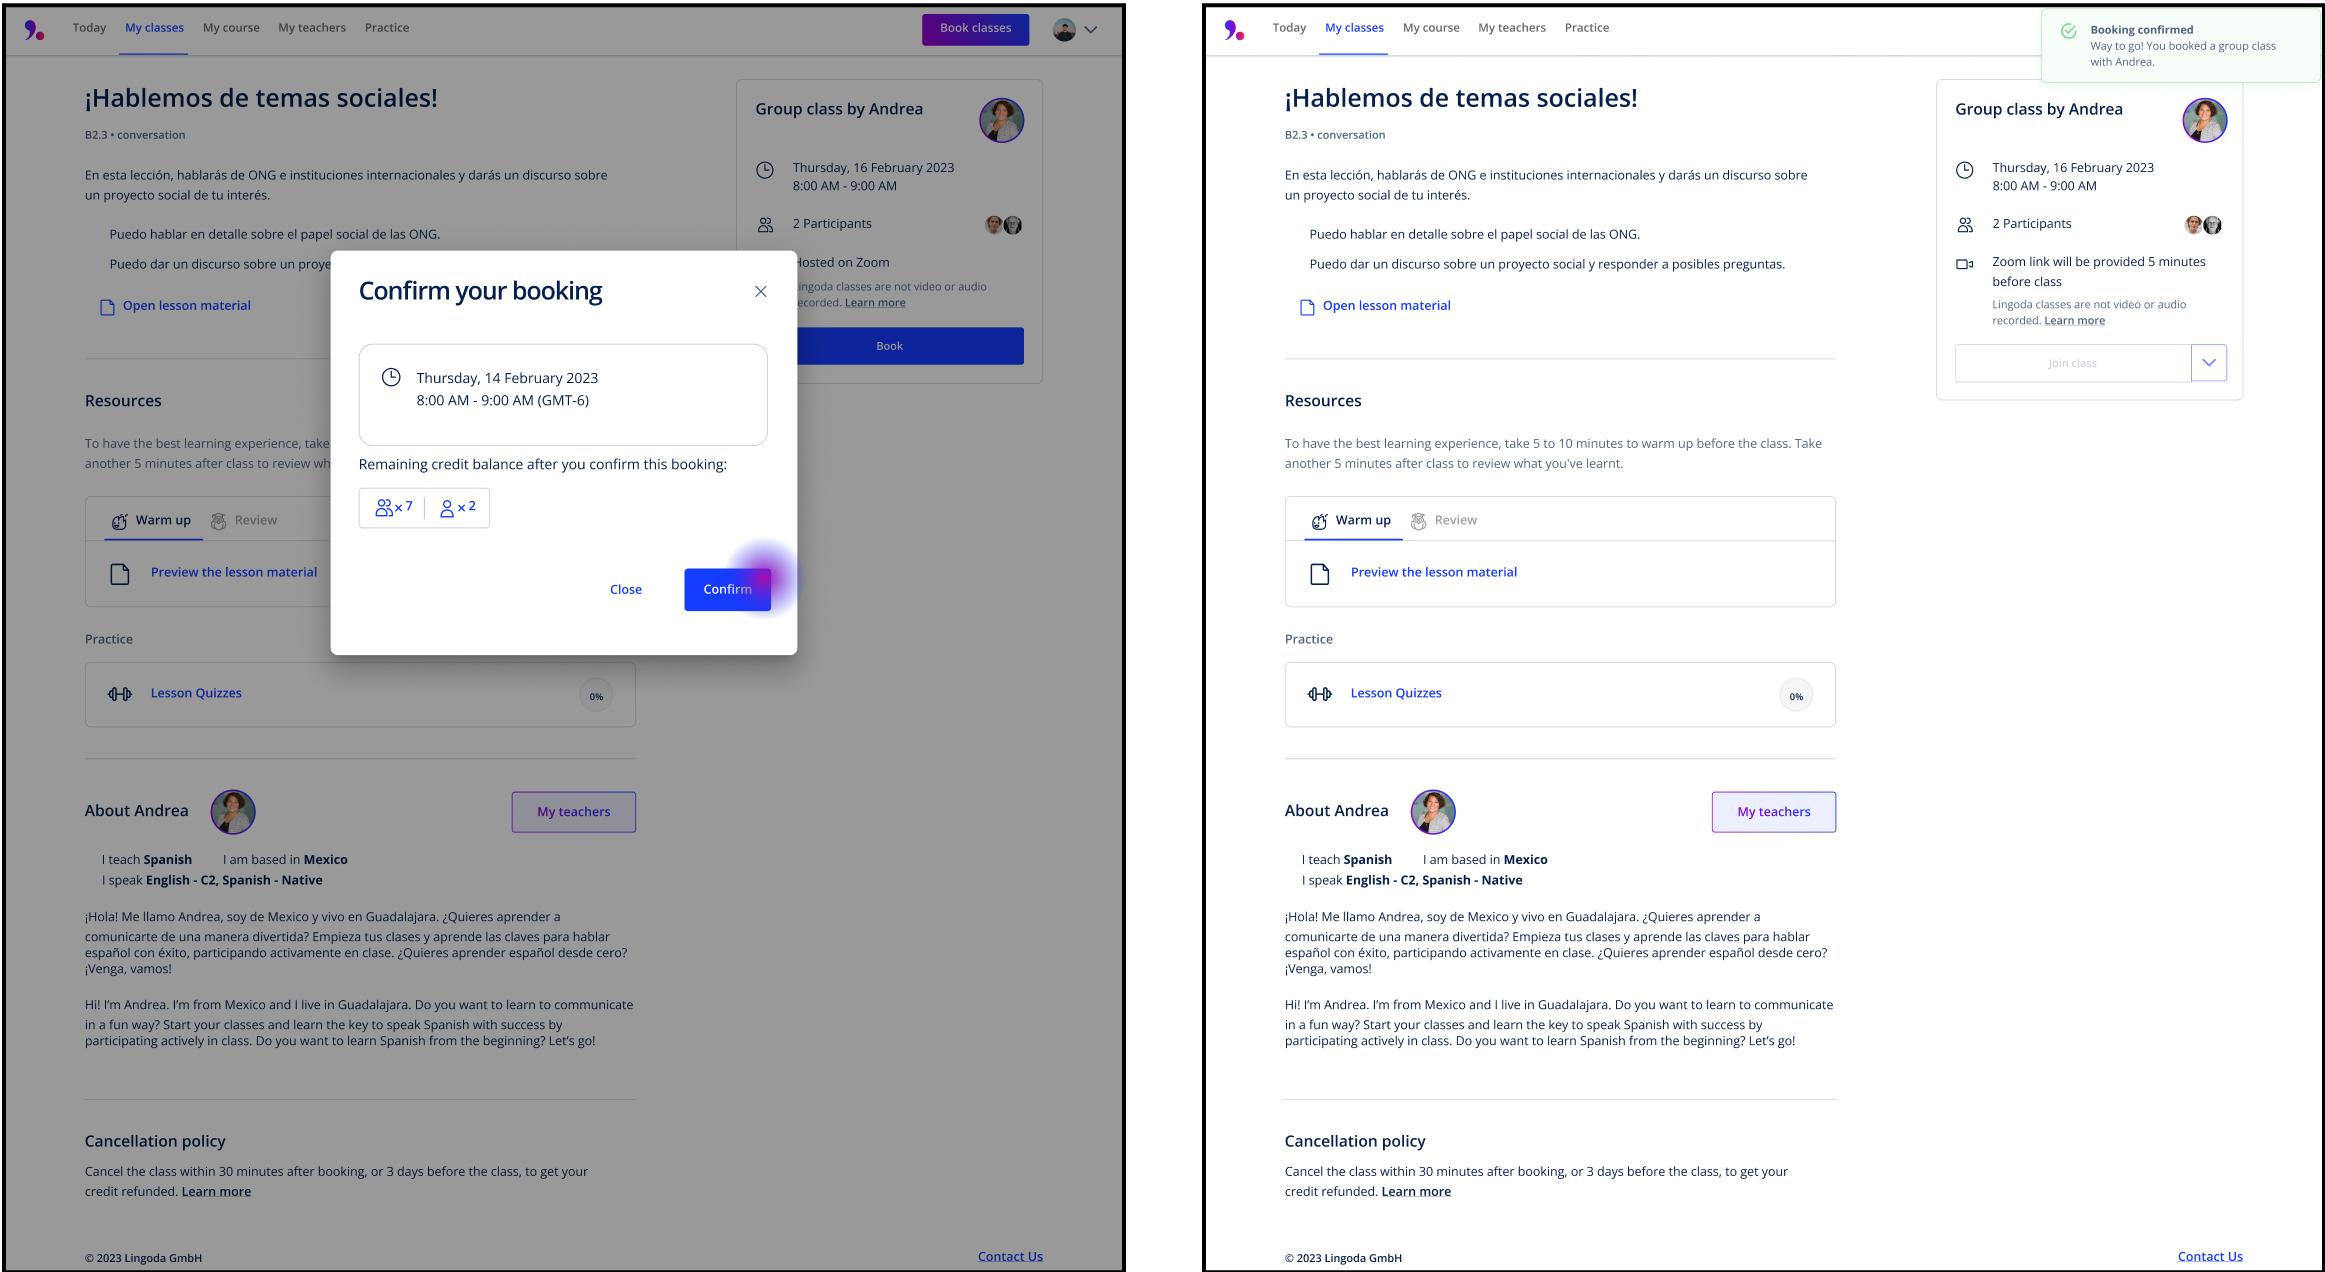Click the clock icon next to Thursday date
2325x1272 pixels.
[388, 378]
